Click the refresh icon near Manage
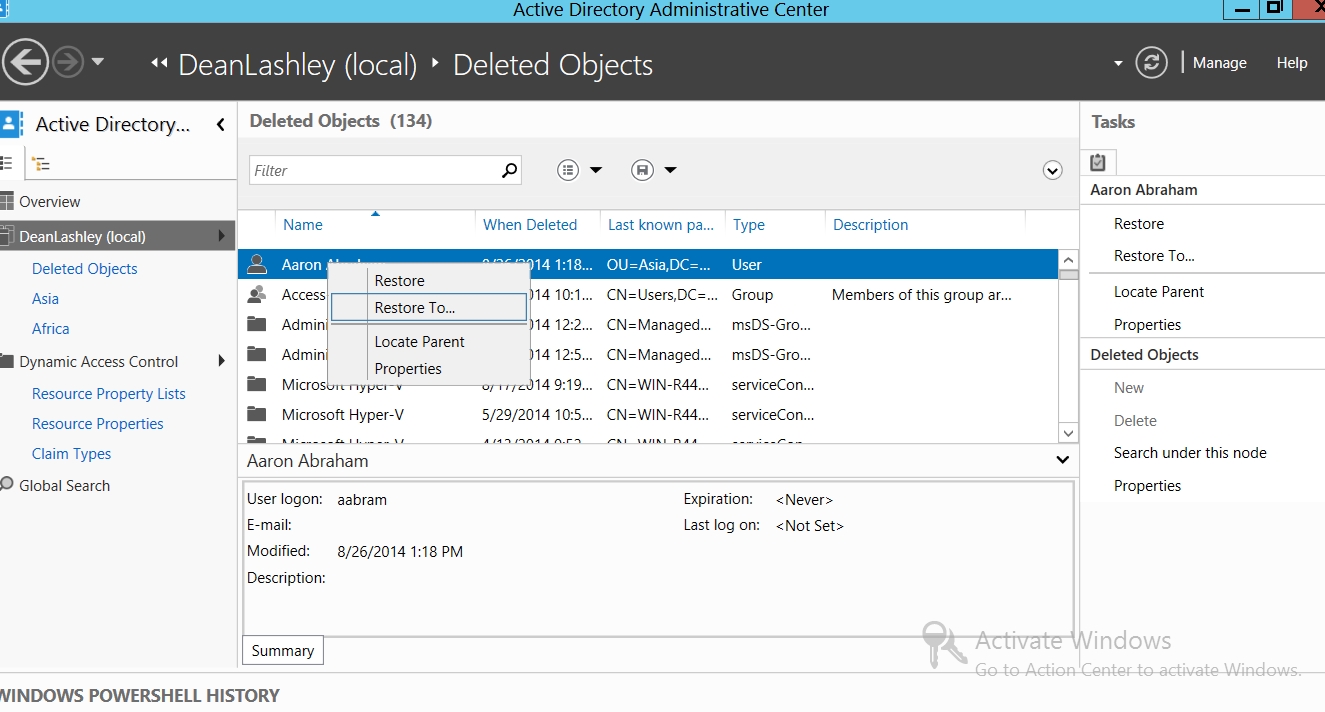The height and width of the screenshot is (712, 1325). pyautogui.click(x=1152, y=63)
